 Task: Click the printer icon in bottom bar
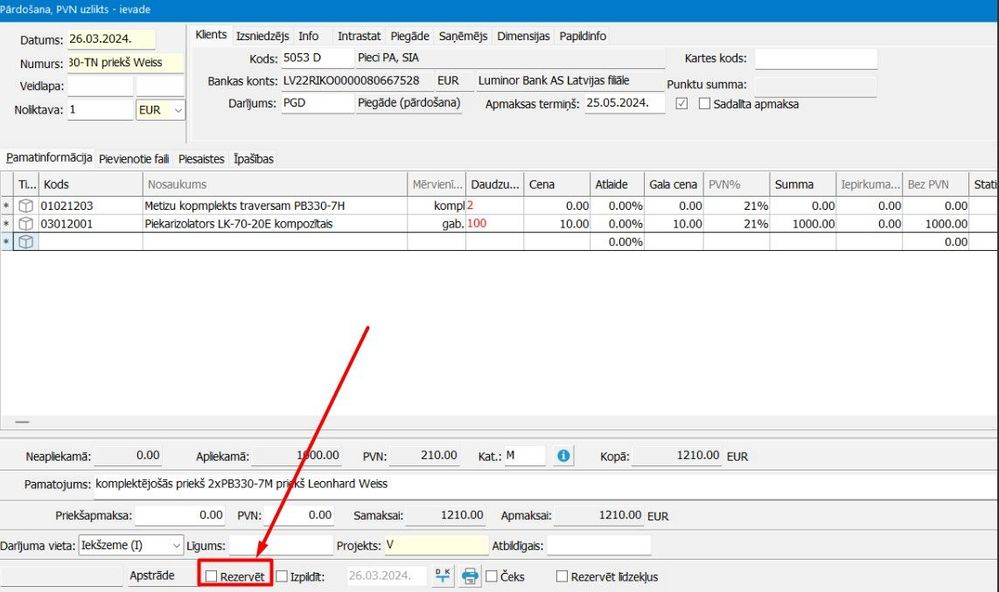(x=469, y=576)
